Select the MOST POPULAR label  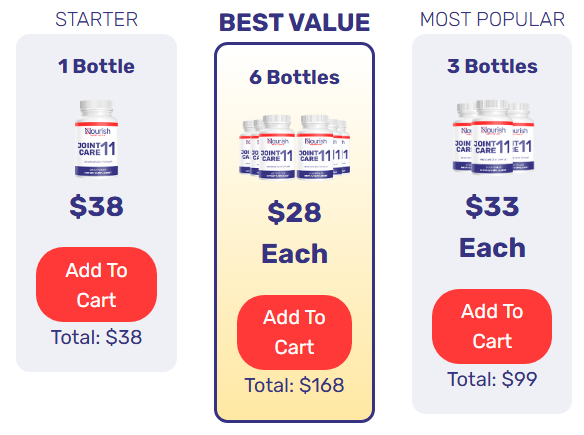pos(492,19)
